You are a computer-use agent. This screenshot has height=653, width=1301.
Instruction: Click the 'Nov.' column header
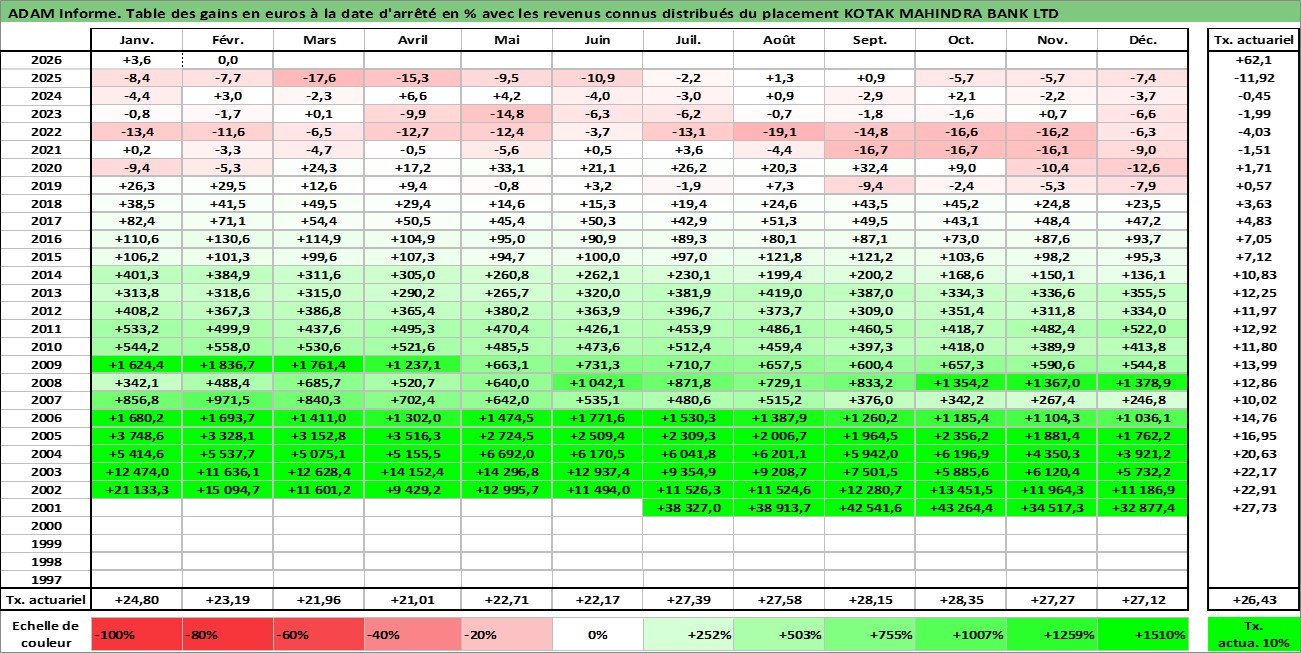[x=1052, y=40]
